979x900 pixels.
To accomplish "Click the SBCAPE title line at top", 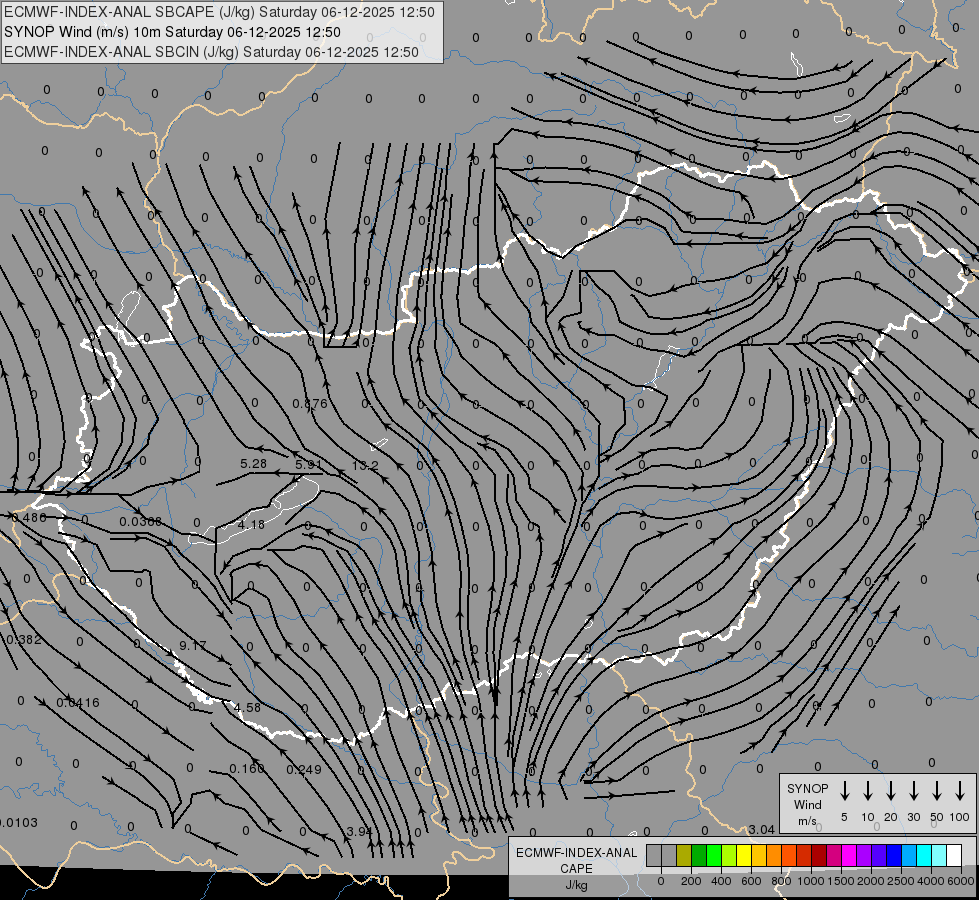I will [x=219, y=12].
